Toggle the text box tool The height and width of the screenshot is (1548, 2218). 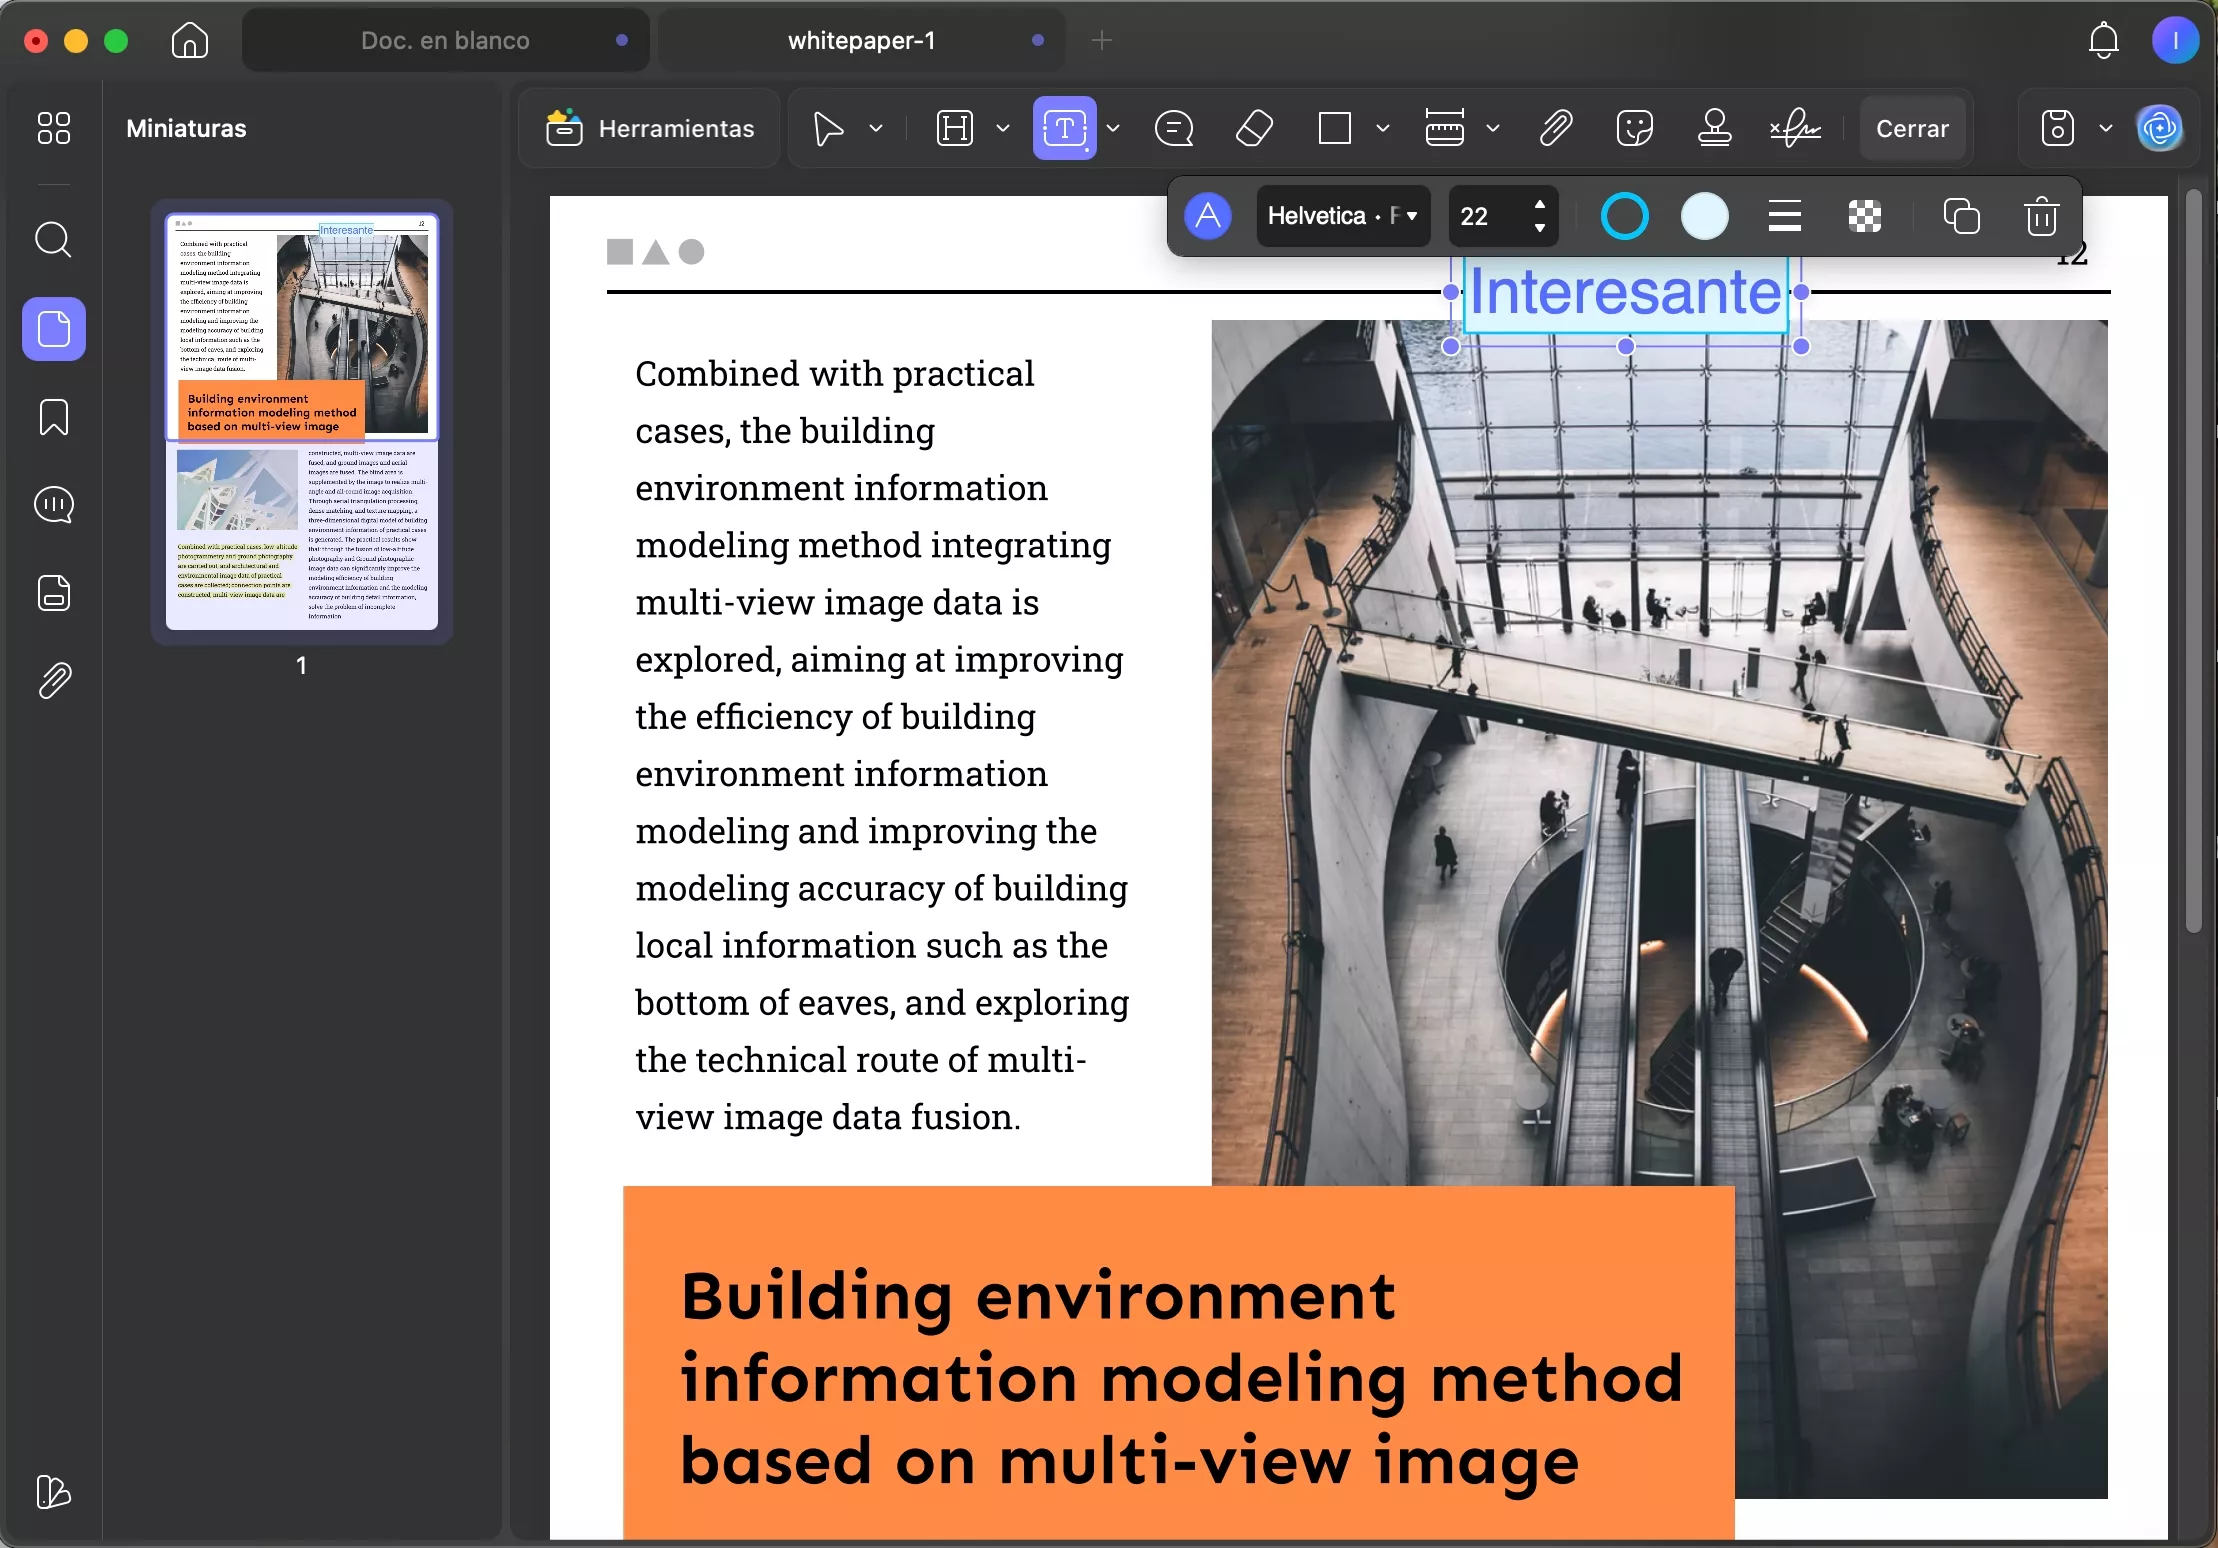click(x=1065, y=128)
